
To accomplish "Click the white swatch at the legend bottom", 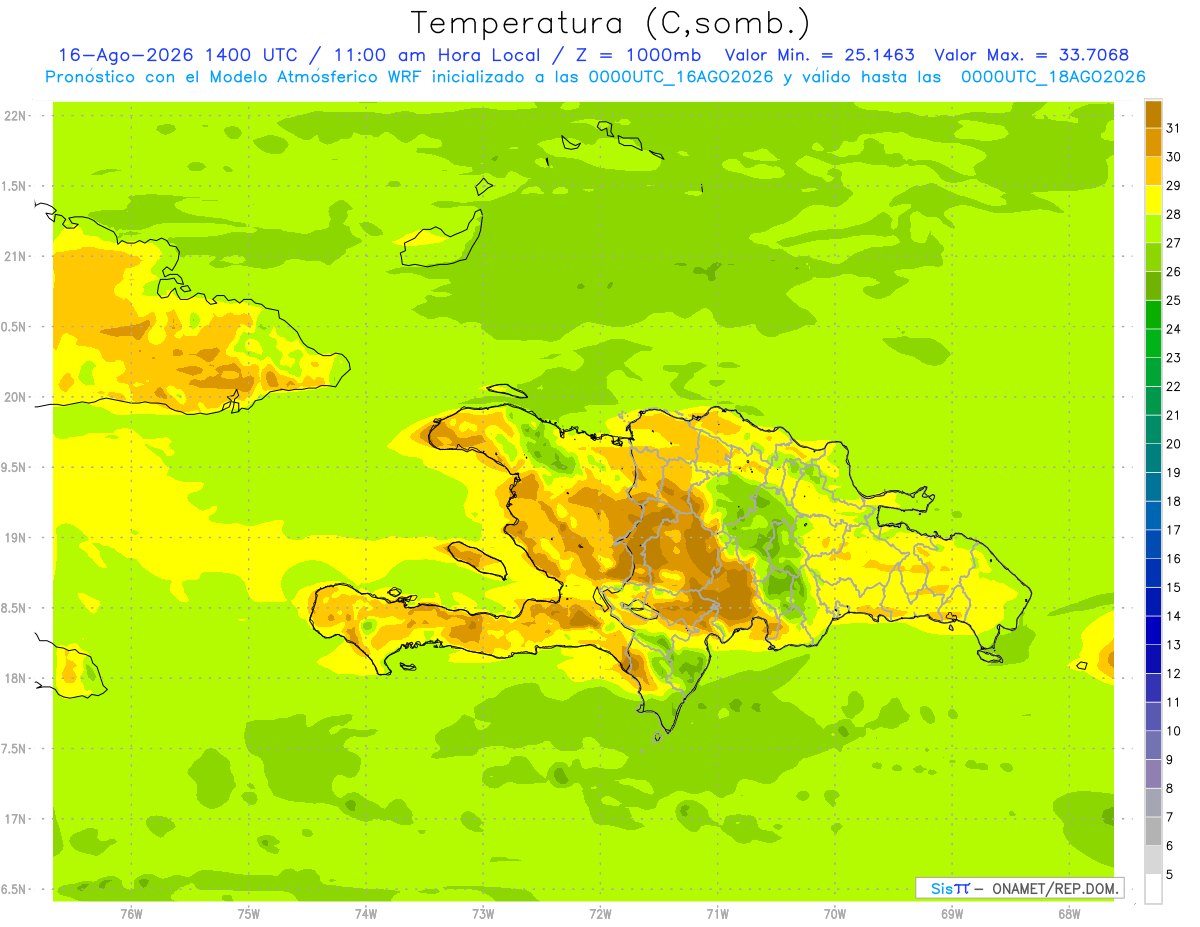I will point(1153,888).
